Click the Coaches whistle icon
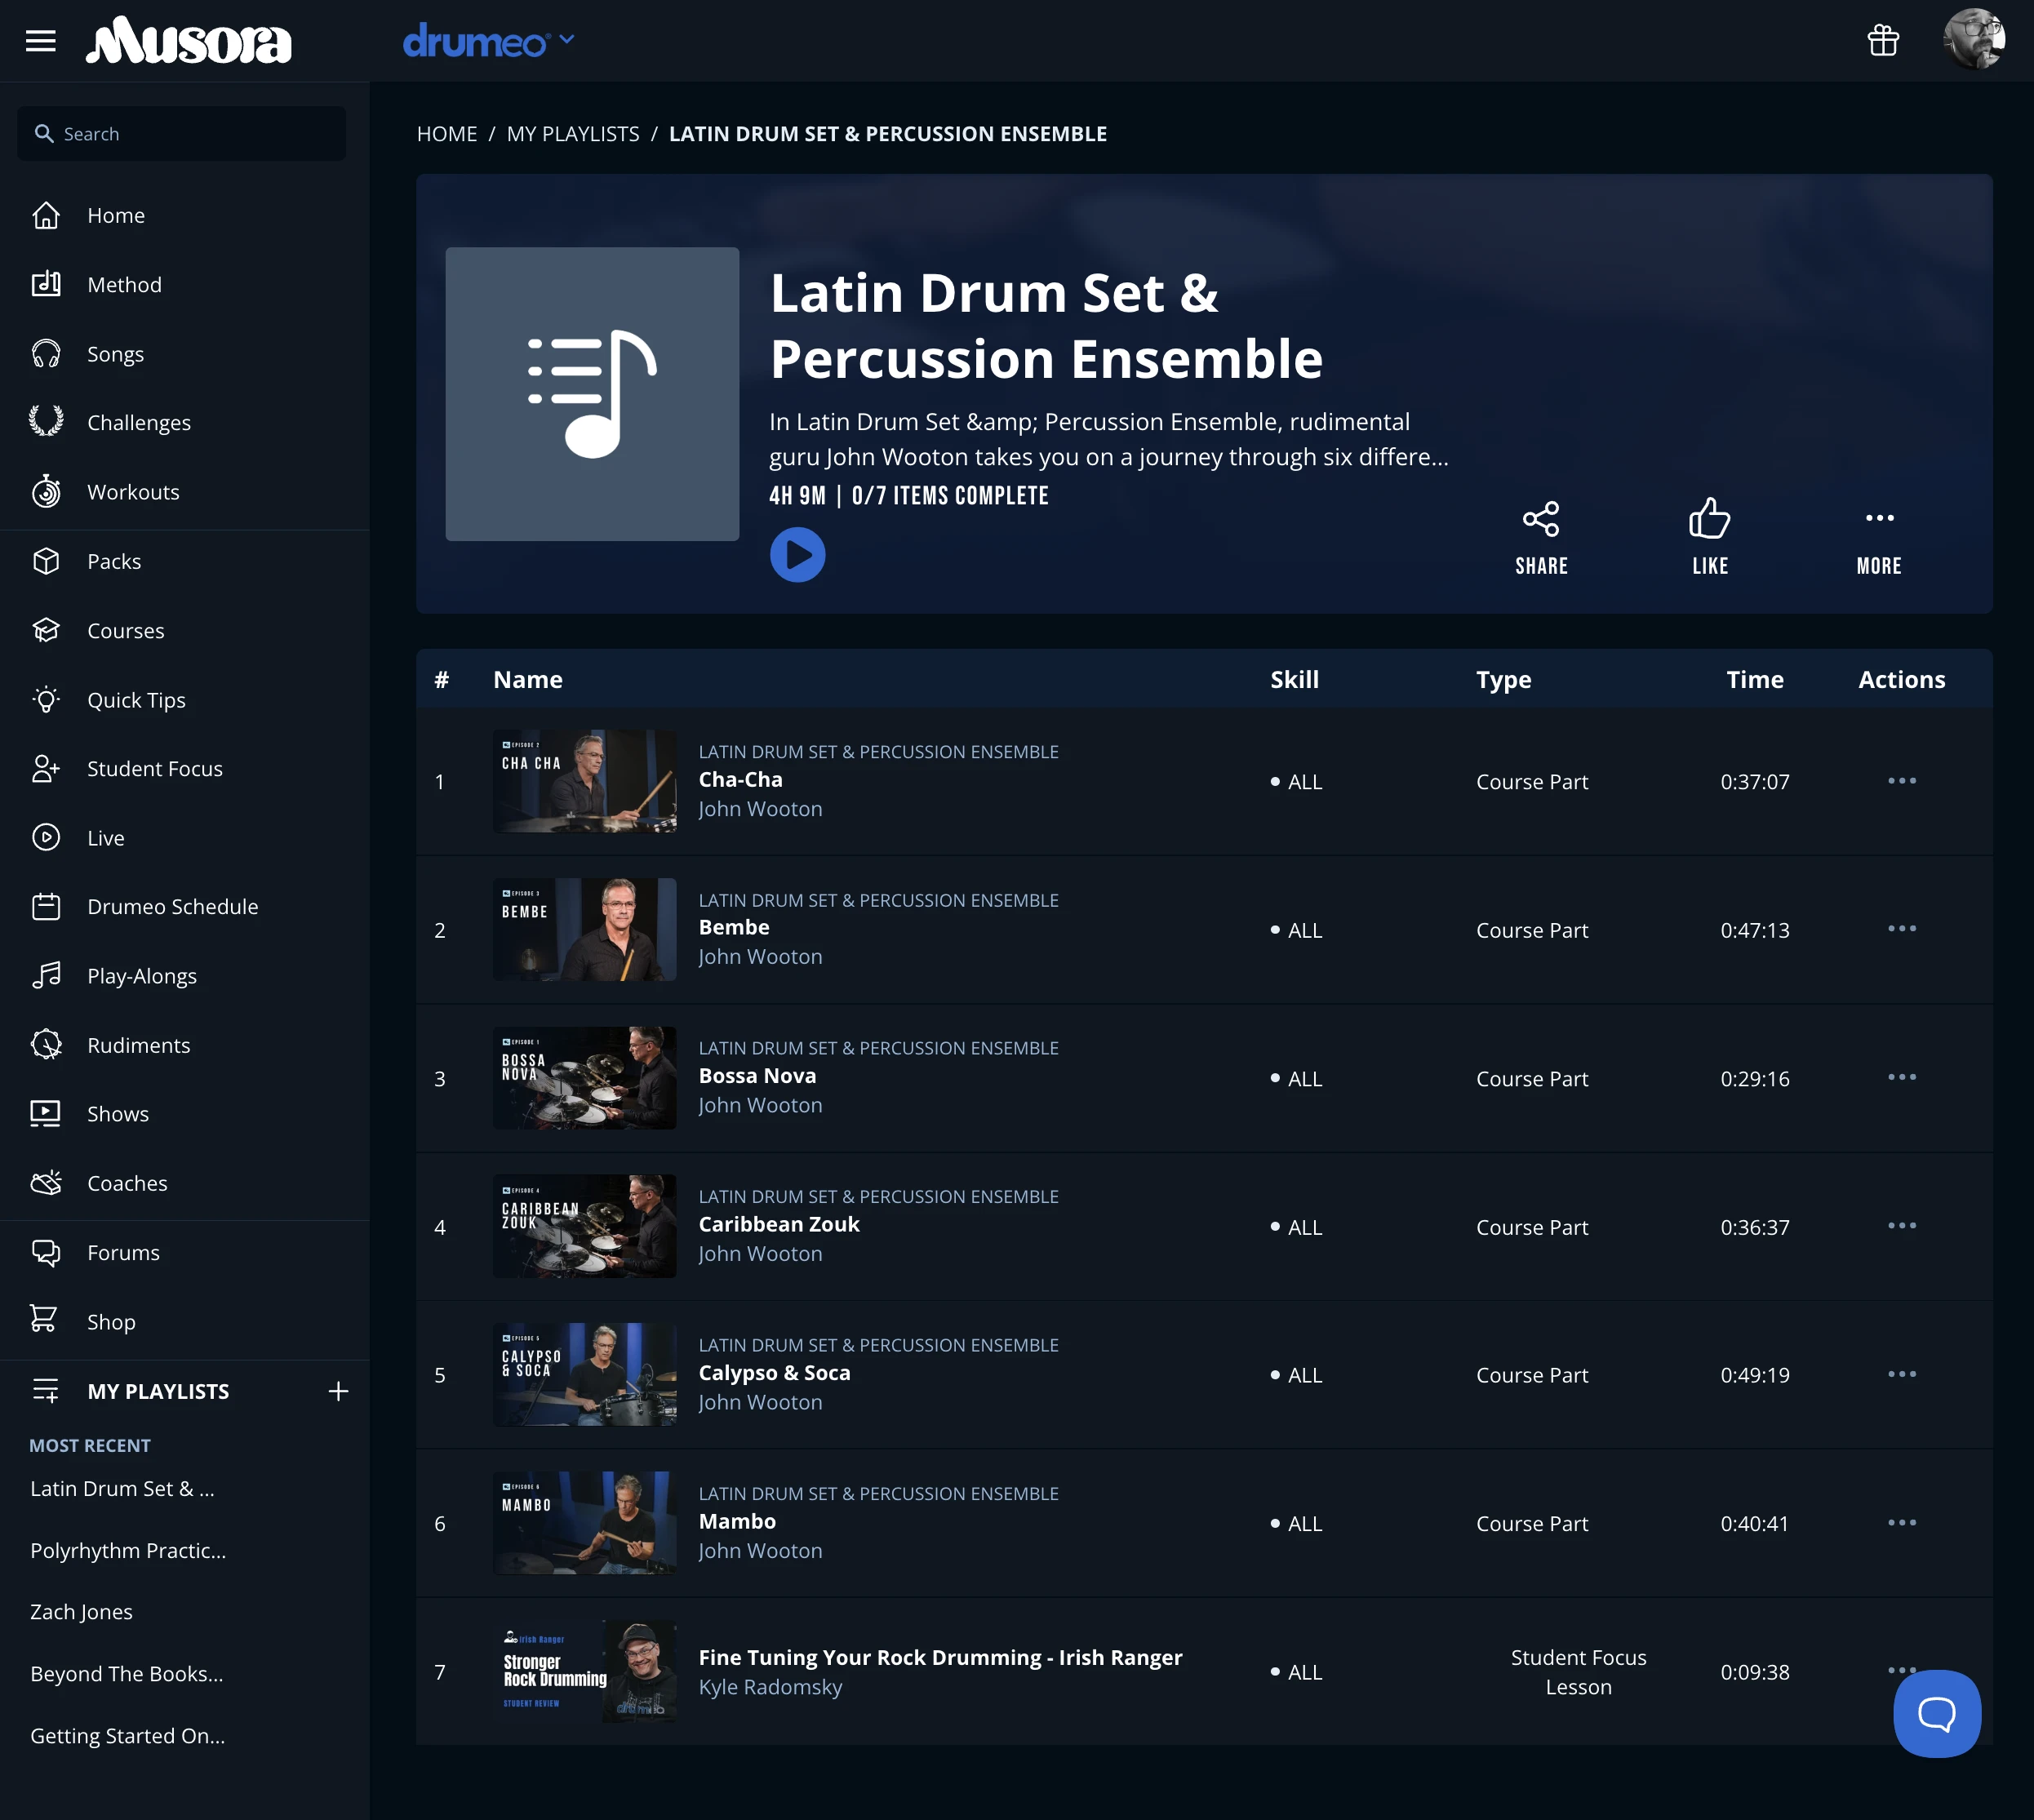Screen dimensions: 2034x1820 click(46, 1182)
